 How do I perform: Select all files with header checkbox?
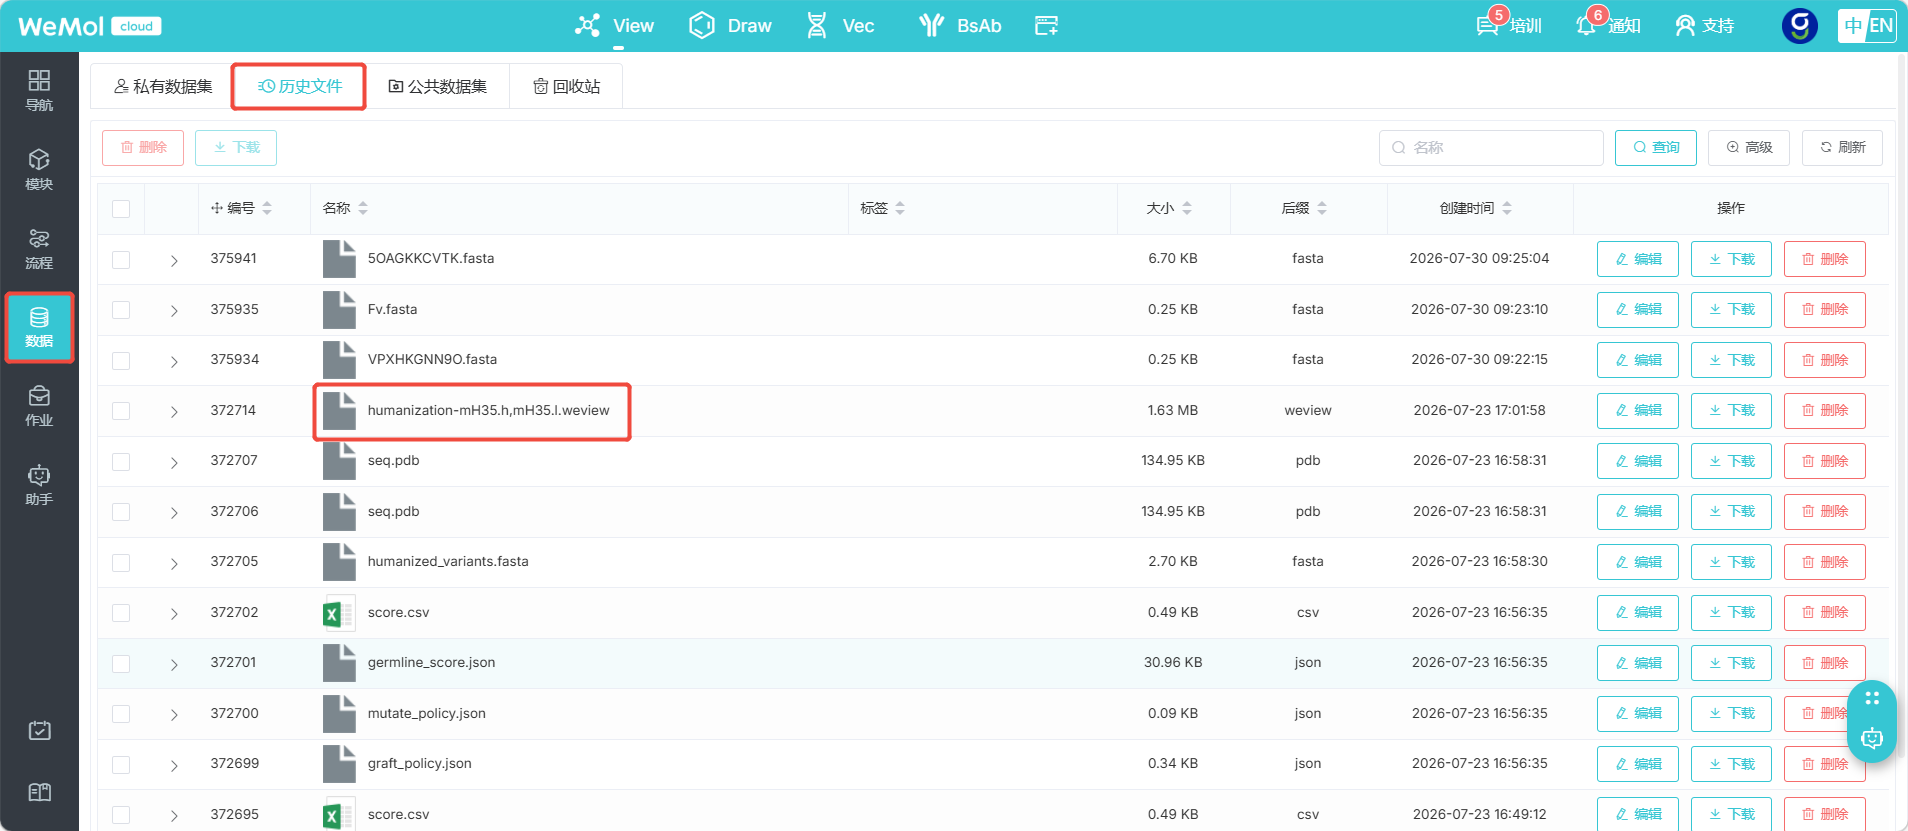121,208
